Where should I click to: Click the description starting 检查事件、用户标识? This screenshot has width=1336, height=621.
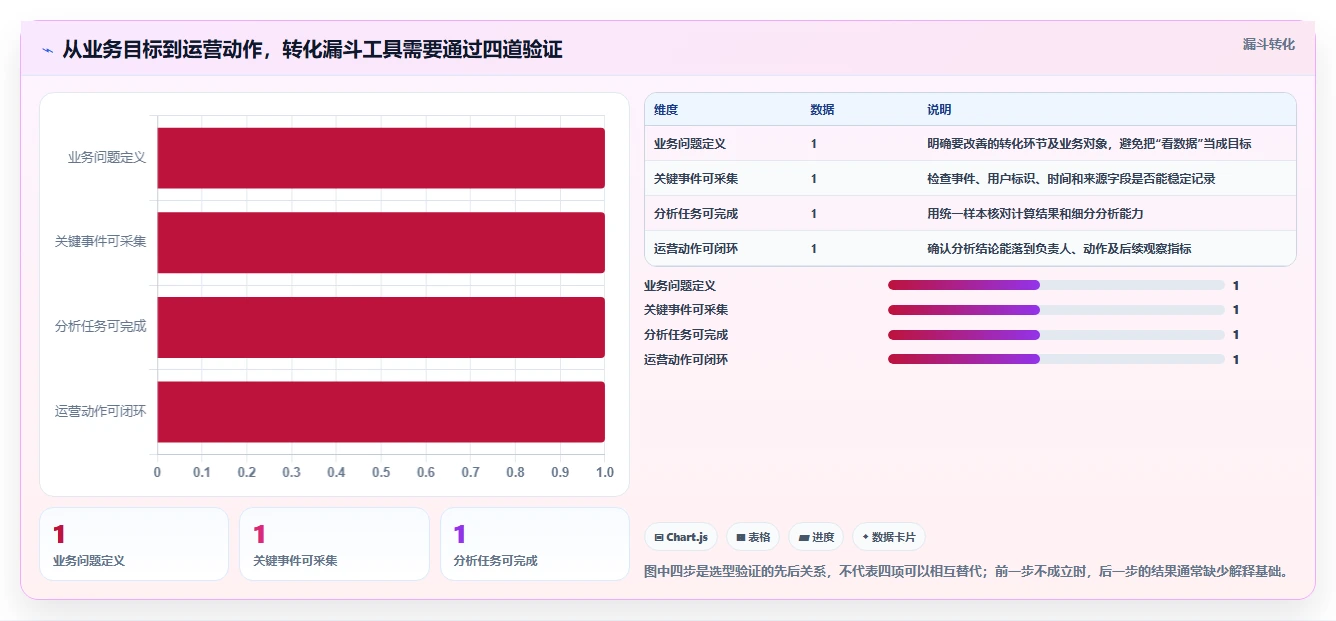(x=1071, y=179)
